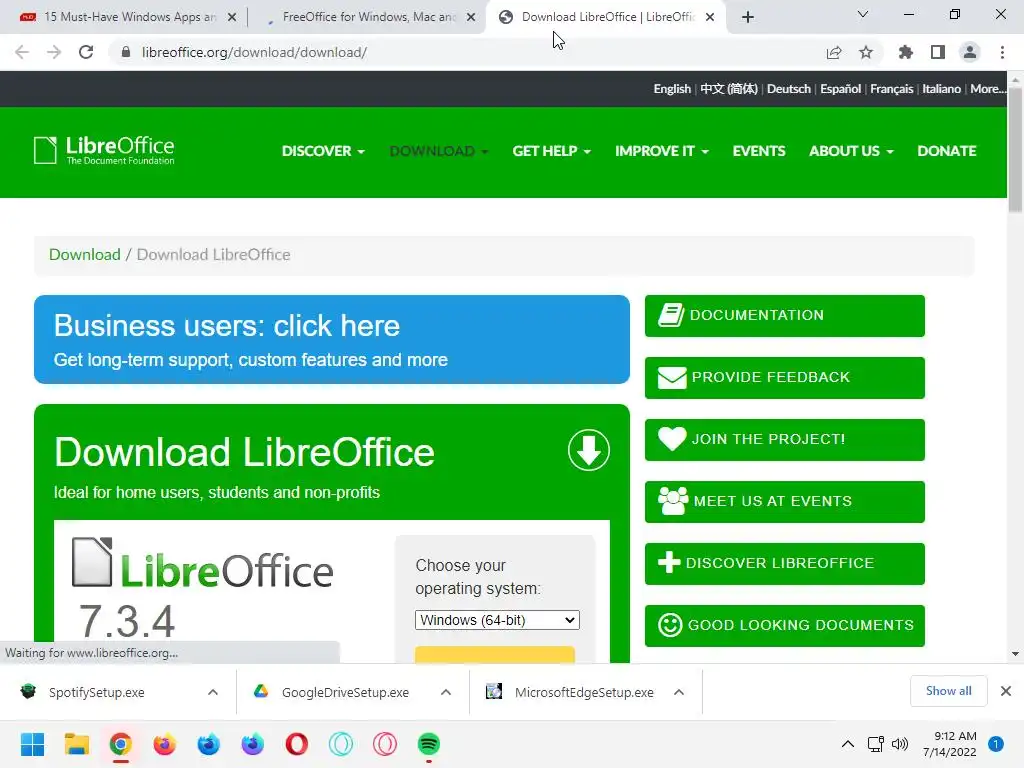
Task: Open the taskbar clock showing 9:12 AM
Action: point(950,744)
